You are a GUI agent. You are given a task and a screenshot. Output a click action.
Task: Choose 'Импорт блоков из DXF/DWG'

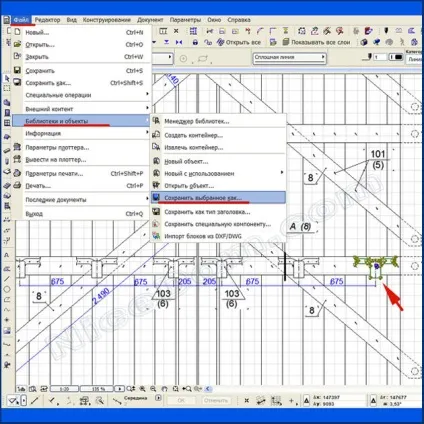(218, 236)
